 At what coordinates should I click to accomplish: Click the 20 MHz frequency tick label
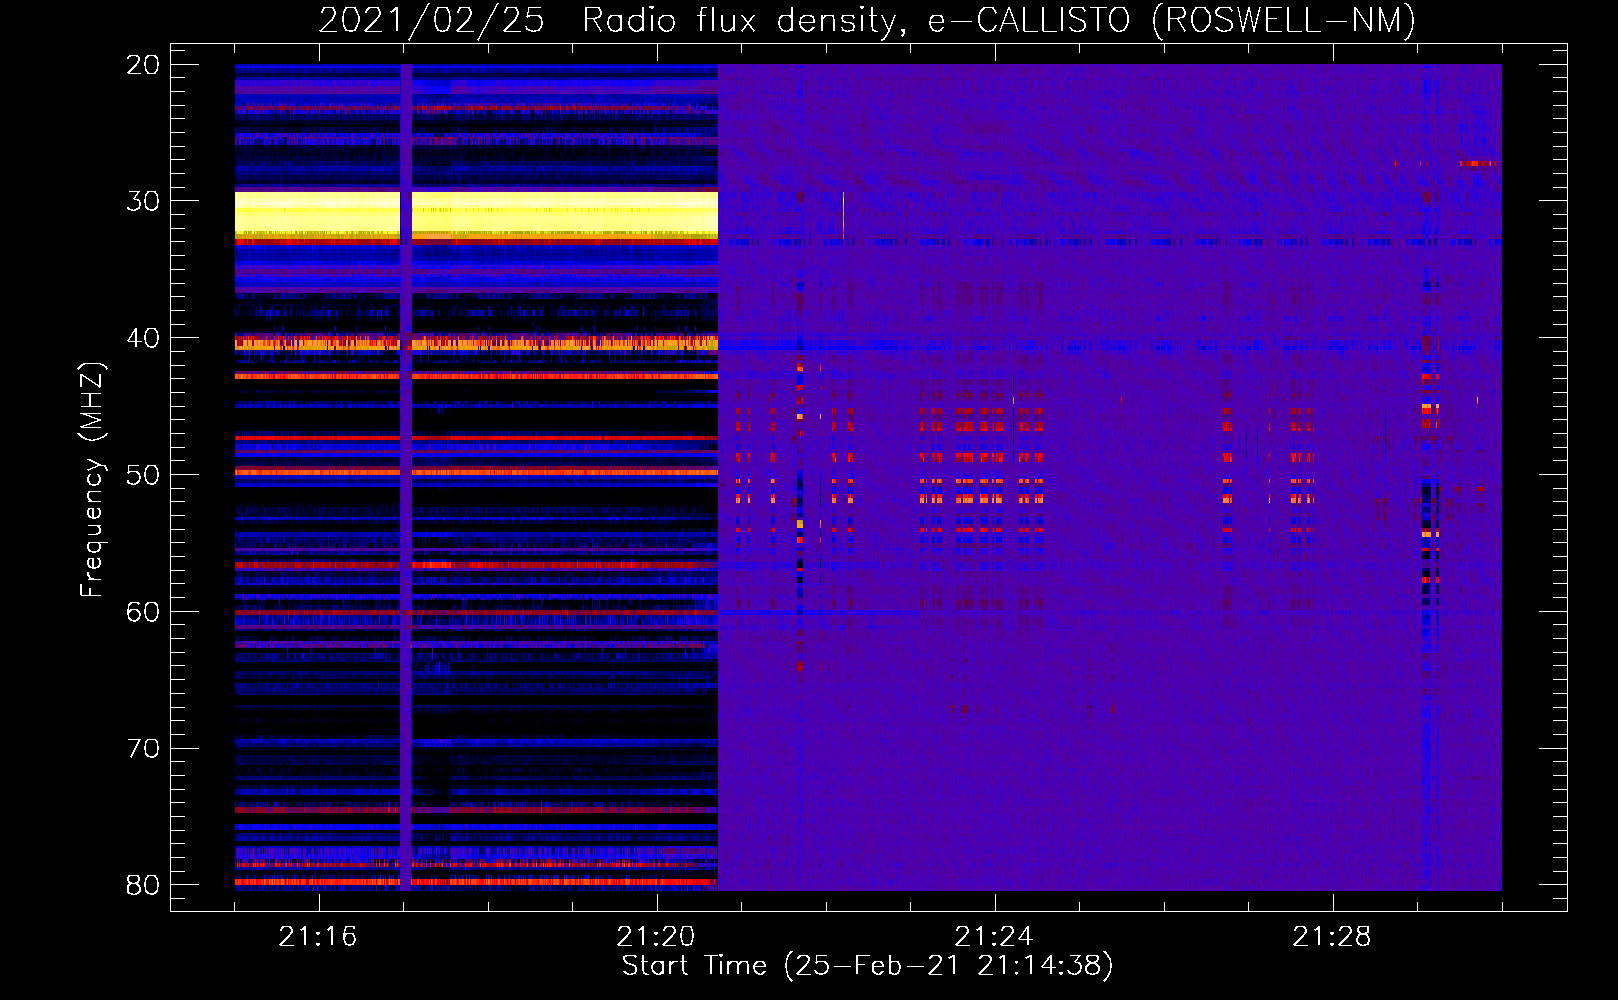(x=143, y=65)
